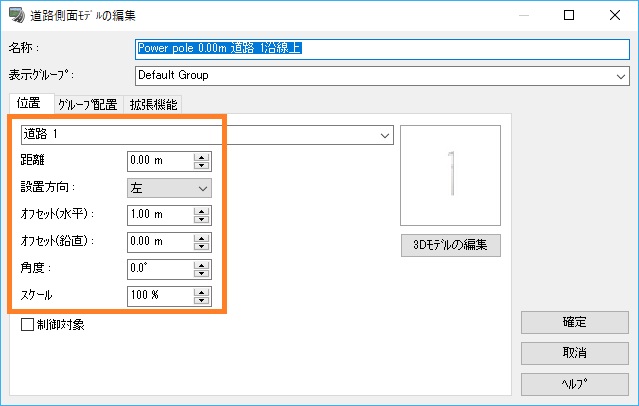The height and width of the screenshot is (406, 639).
Task: Close the 道路側面モデルの編集 dialog
Action: pyautogui.click(x=615, y=15)
